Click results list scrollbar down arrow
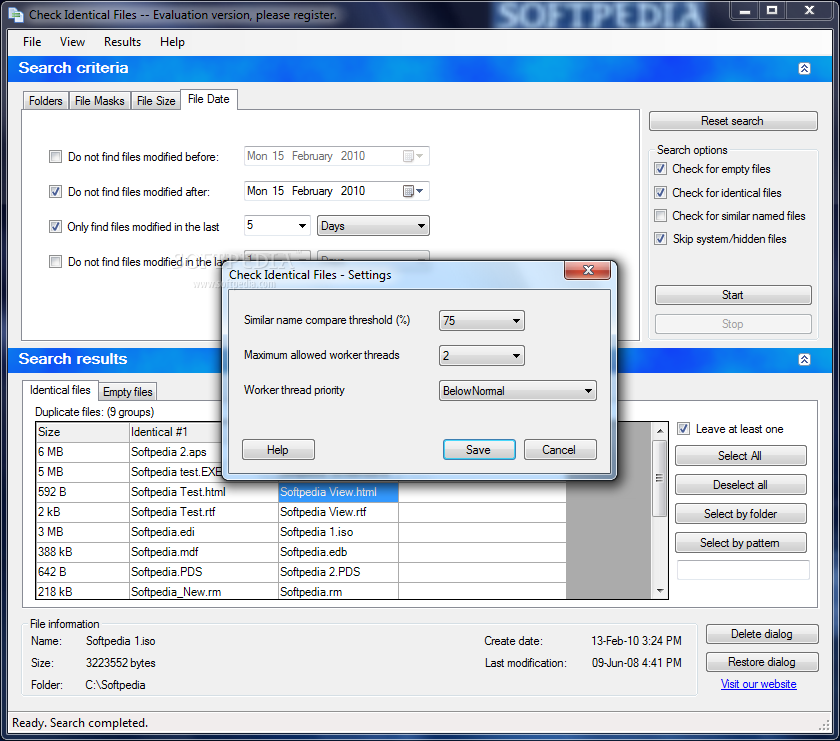The height and width of the screenshot is (741, 840). pyautogui.click(x=660, y=590)
